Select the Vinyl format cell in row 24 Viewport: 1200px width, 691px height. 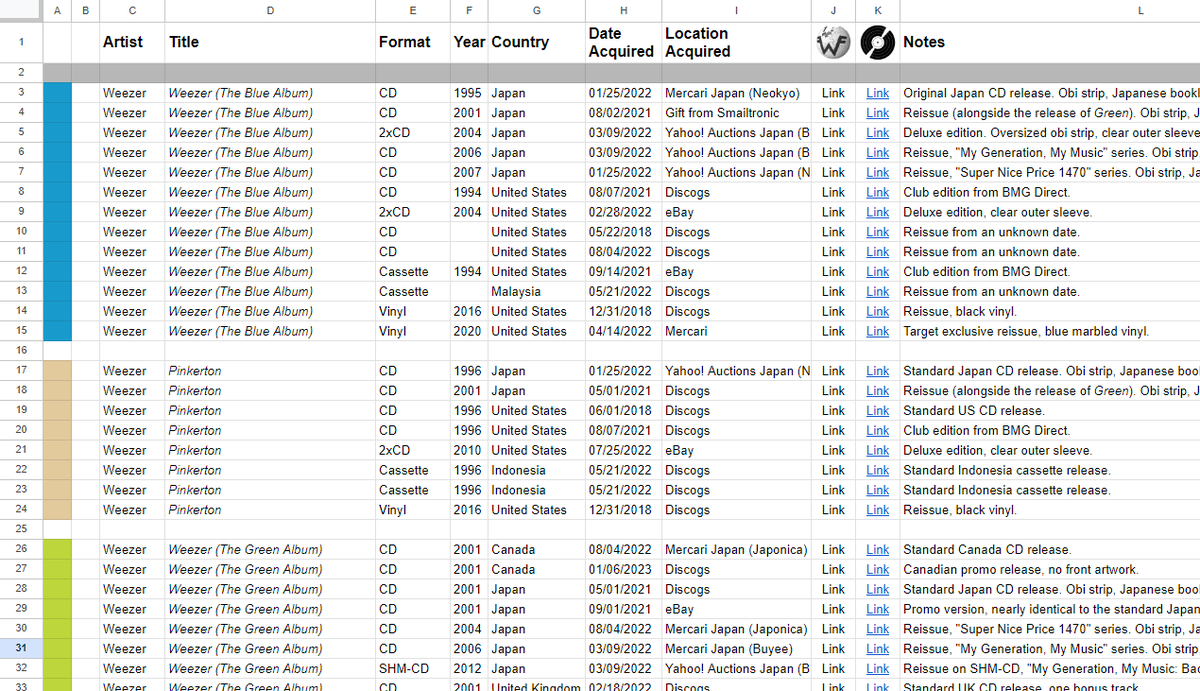coord(413,510)
